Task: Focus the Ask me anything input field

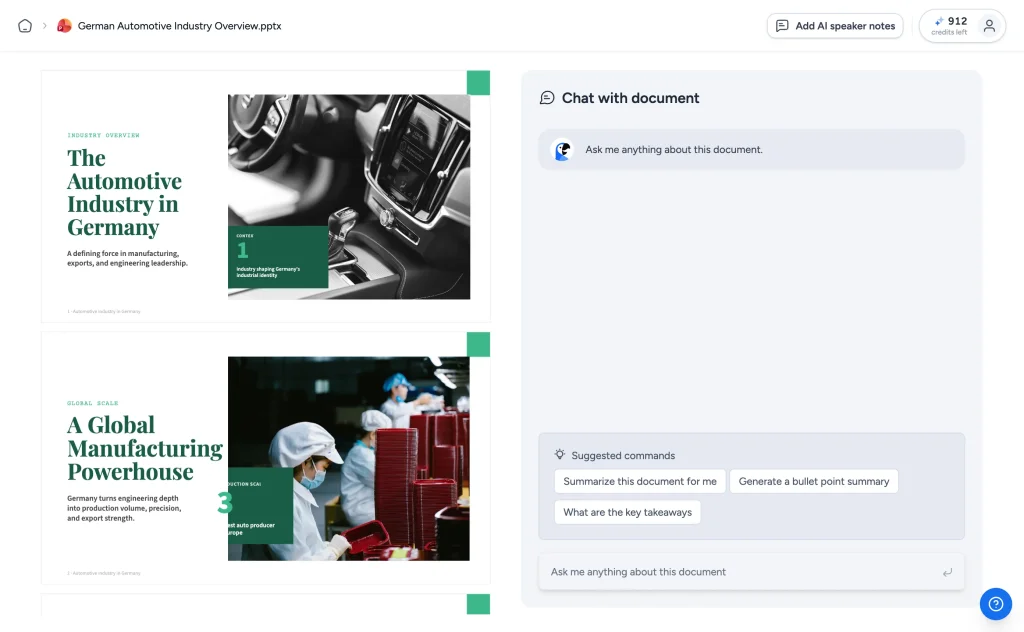Action: (x=751, y=572)
